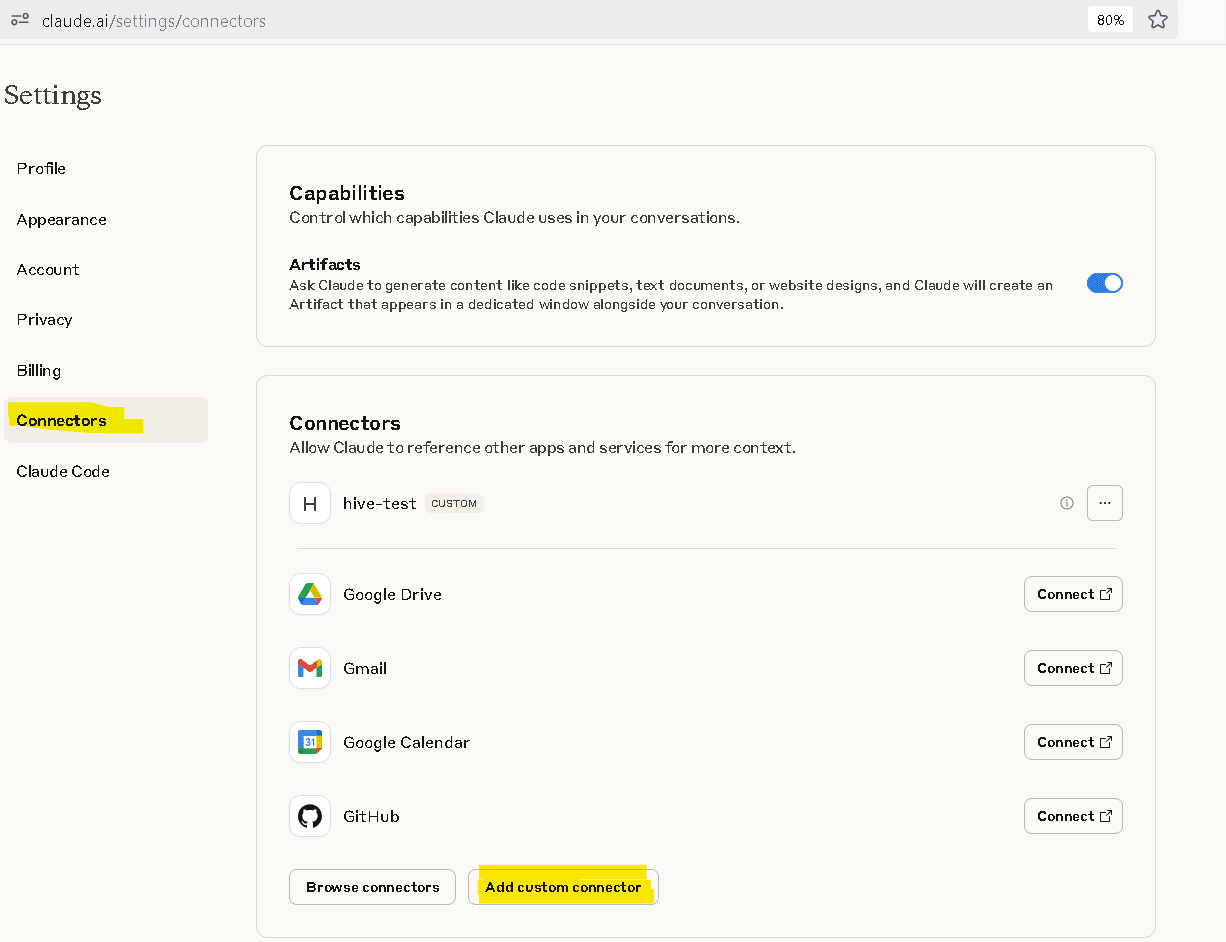Connect Google Drive to Claude

[x=1073, y=594]
